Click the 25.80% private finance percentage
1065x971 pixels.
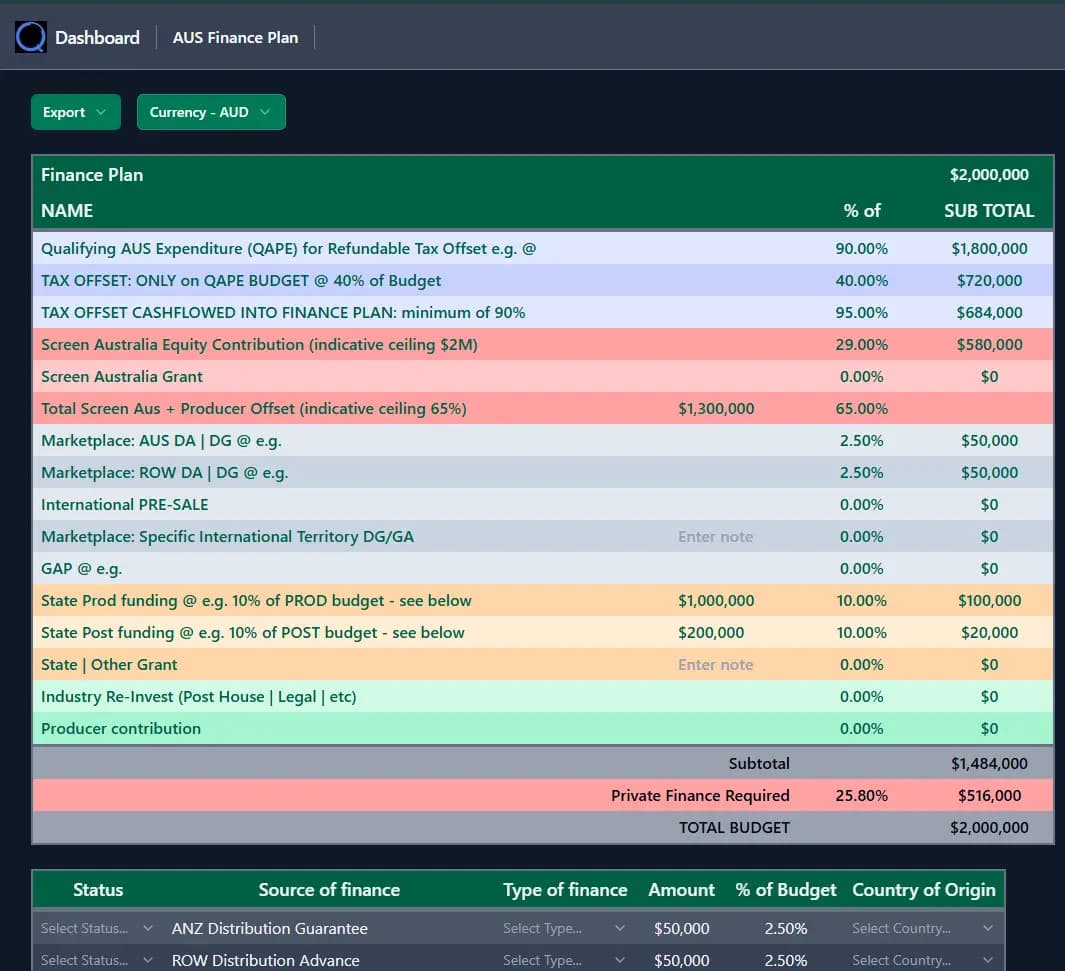861,795
